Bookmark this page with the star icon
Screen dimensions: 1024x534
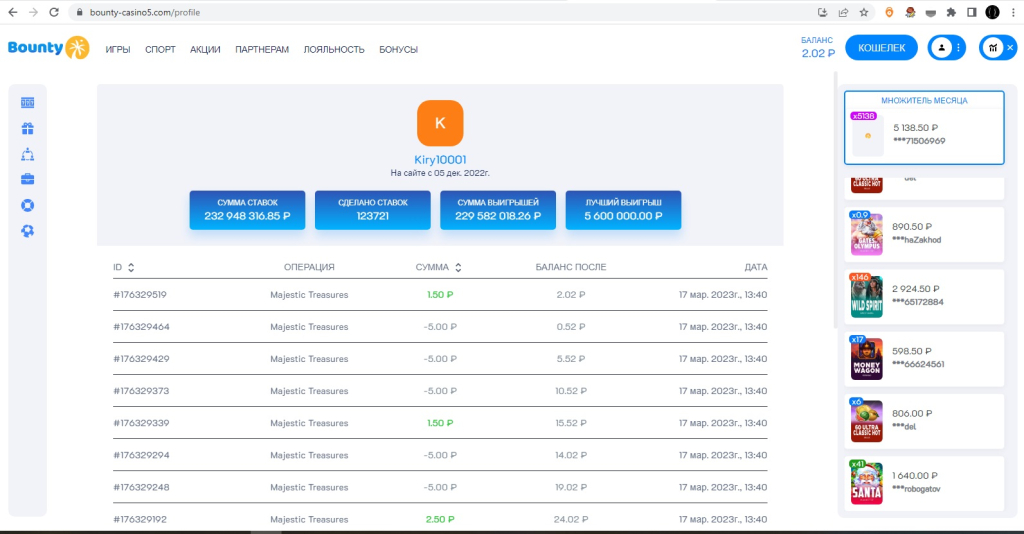coord(864,12)
